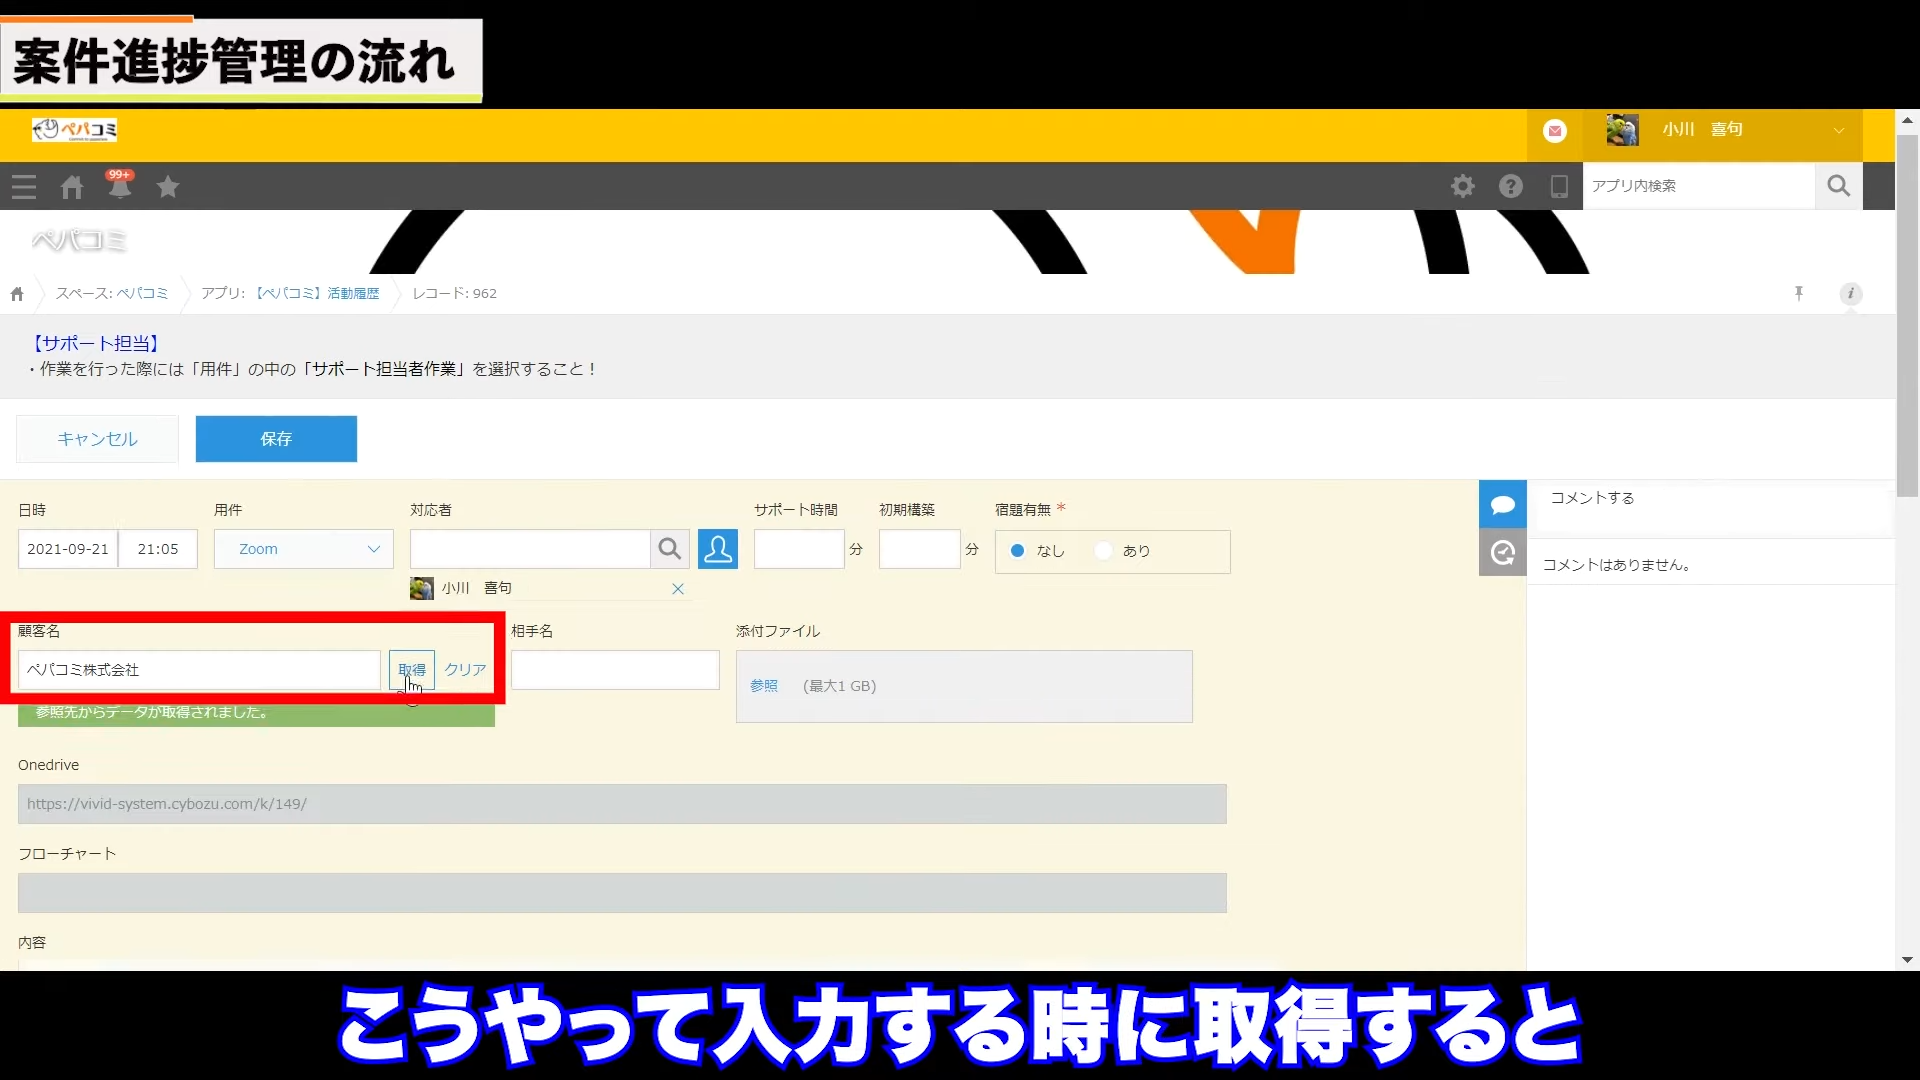Click the キャンセル button
Screen dimensions: 1920x1080
[x=97, y=439]
